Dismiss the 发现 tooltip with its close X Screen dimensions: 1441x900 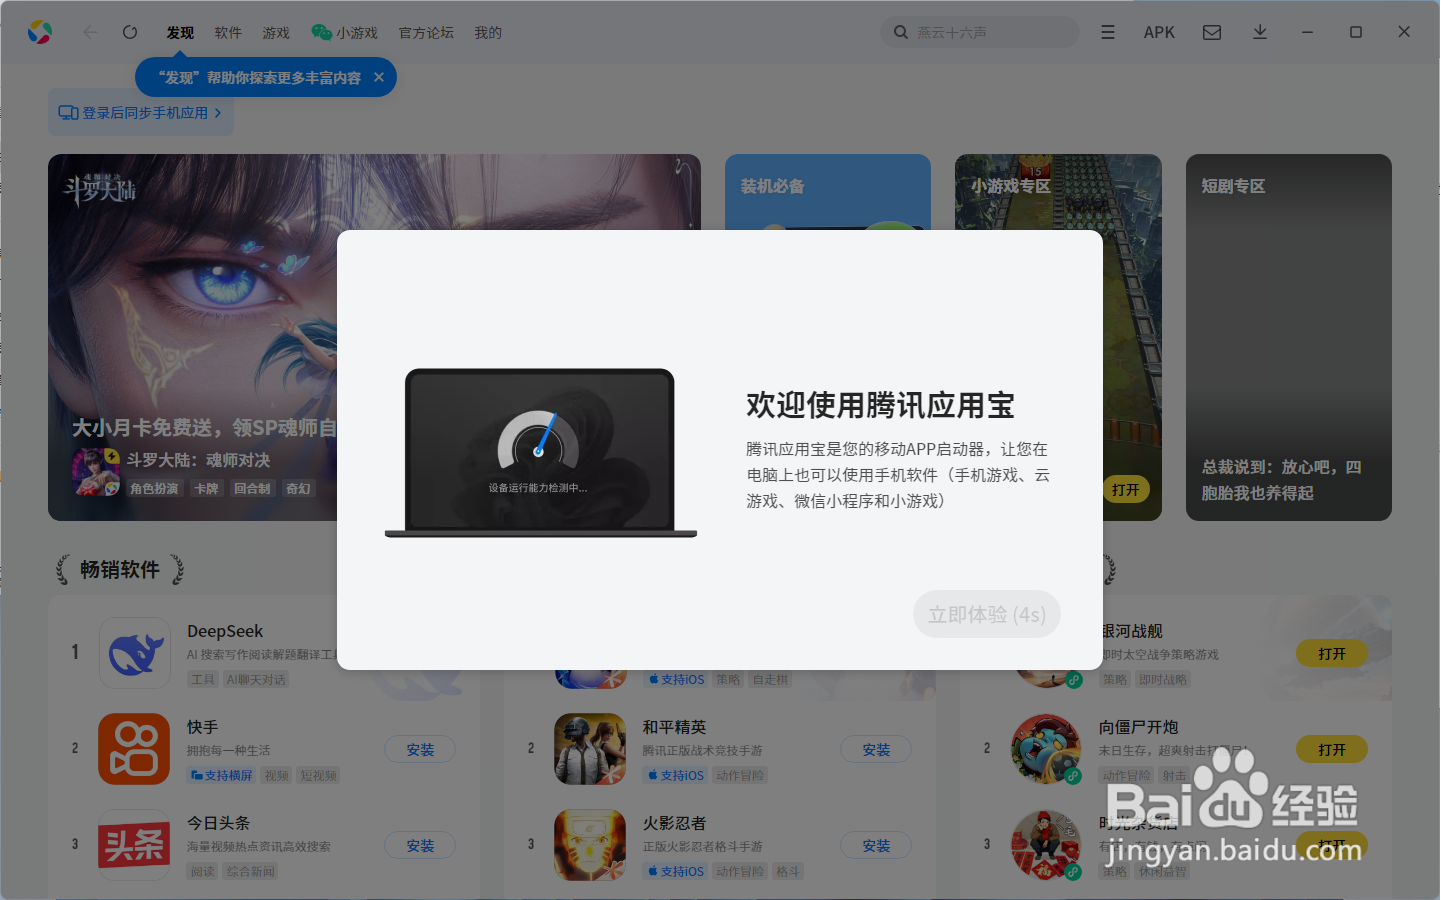pyautogui.click(x=379, y=77)
